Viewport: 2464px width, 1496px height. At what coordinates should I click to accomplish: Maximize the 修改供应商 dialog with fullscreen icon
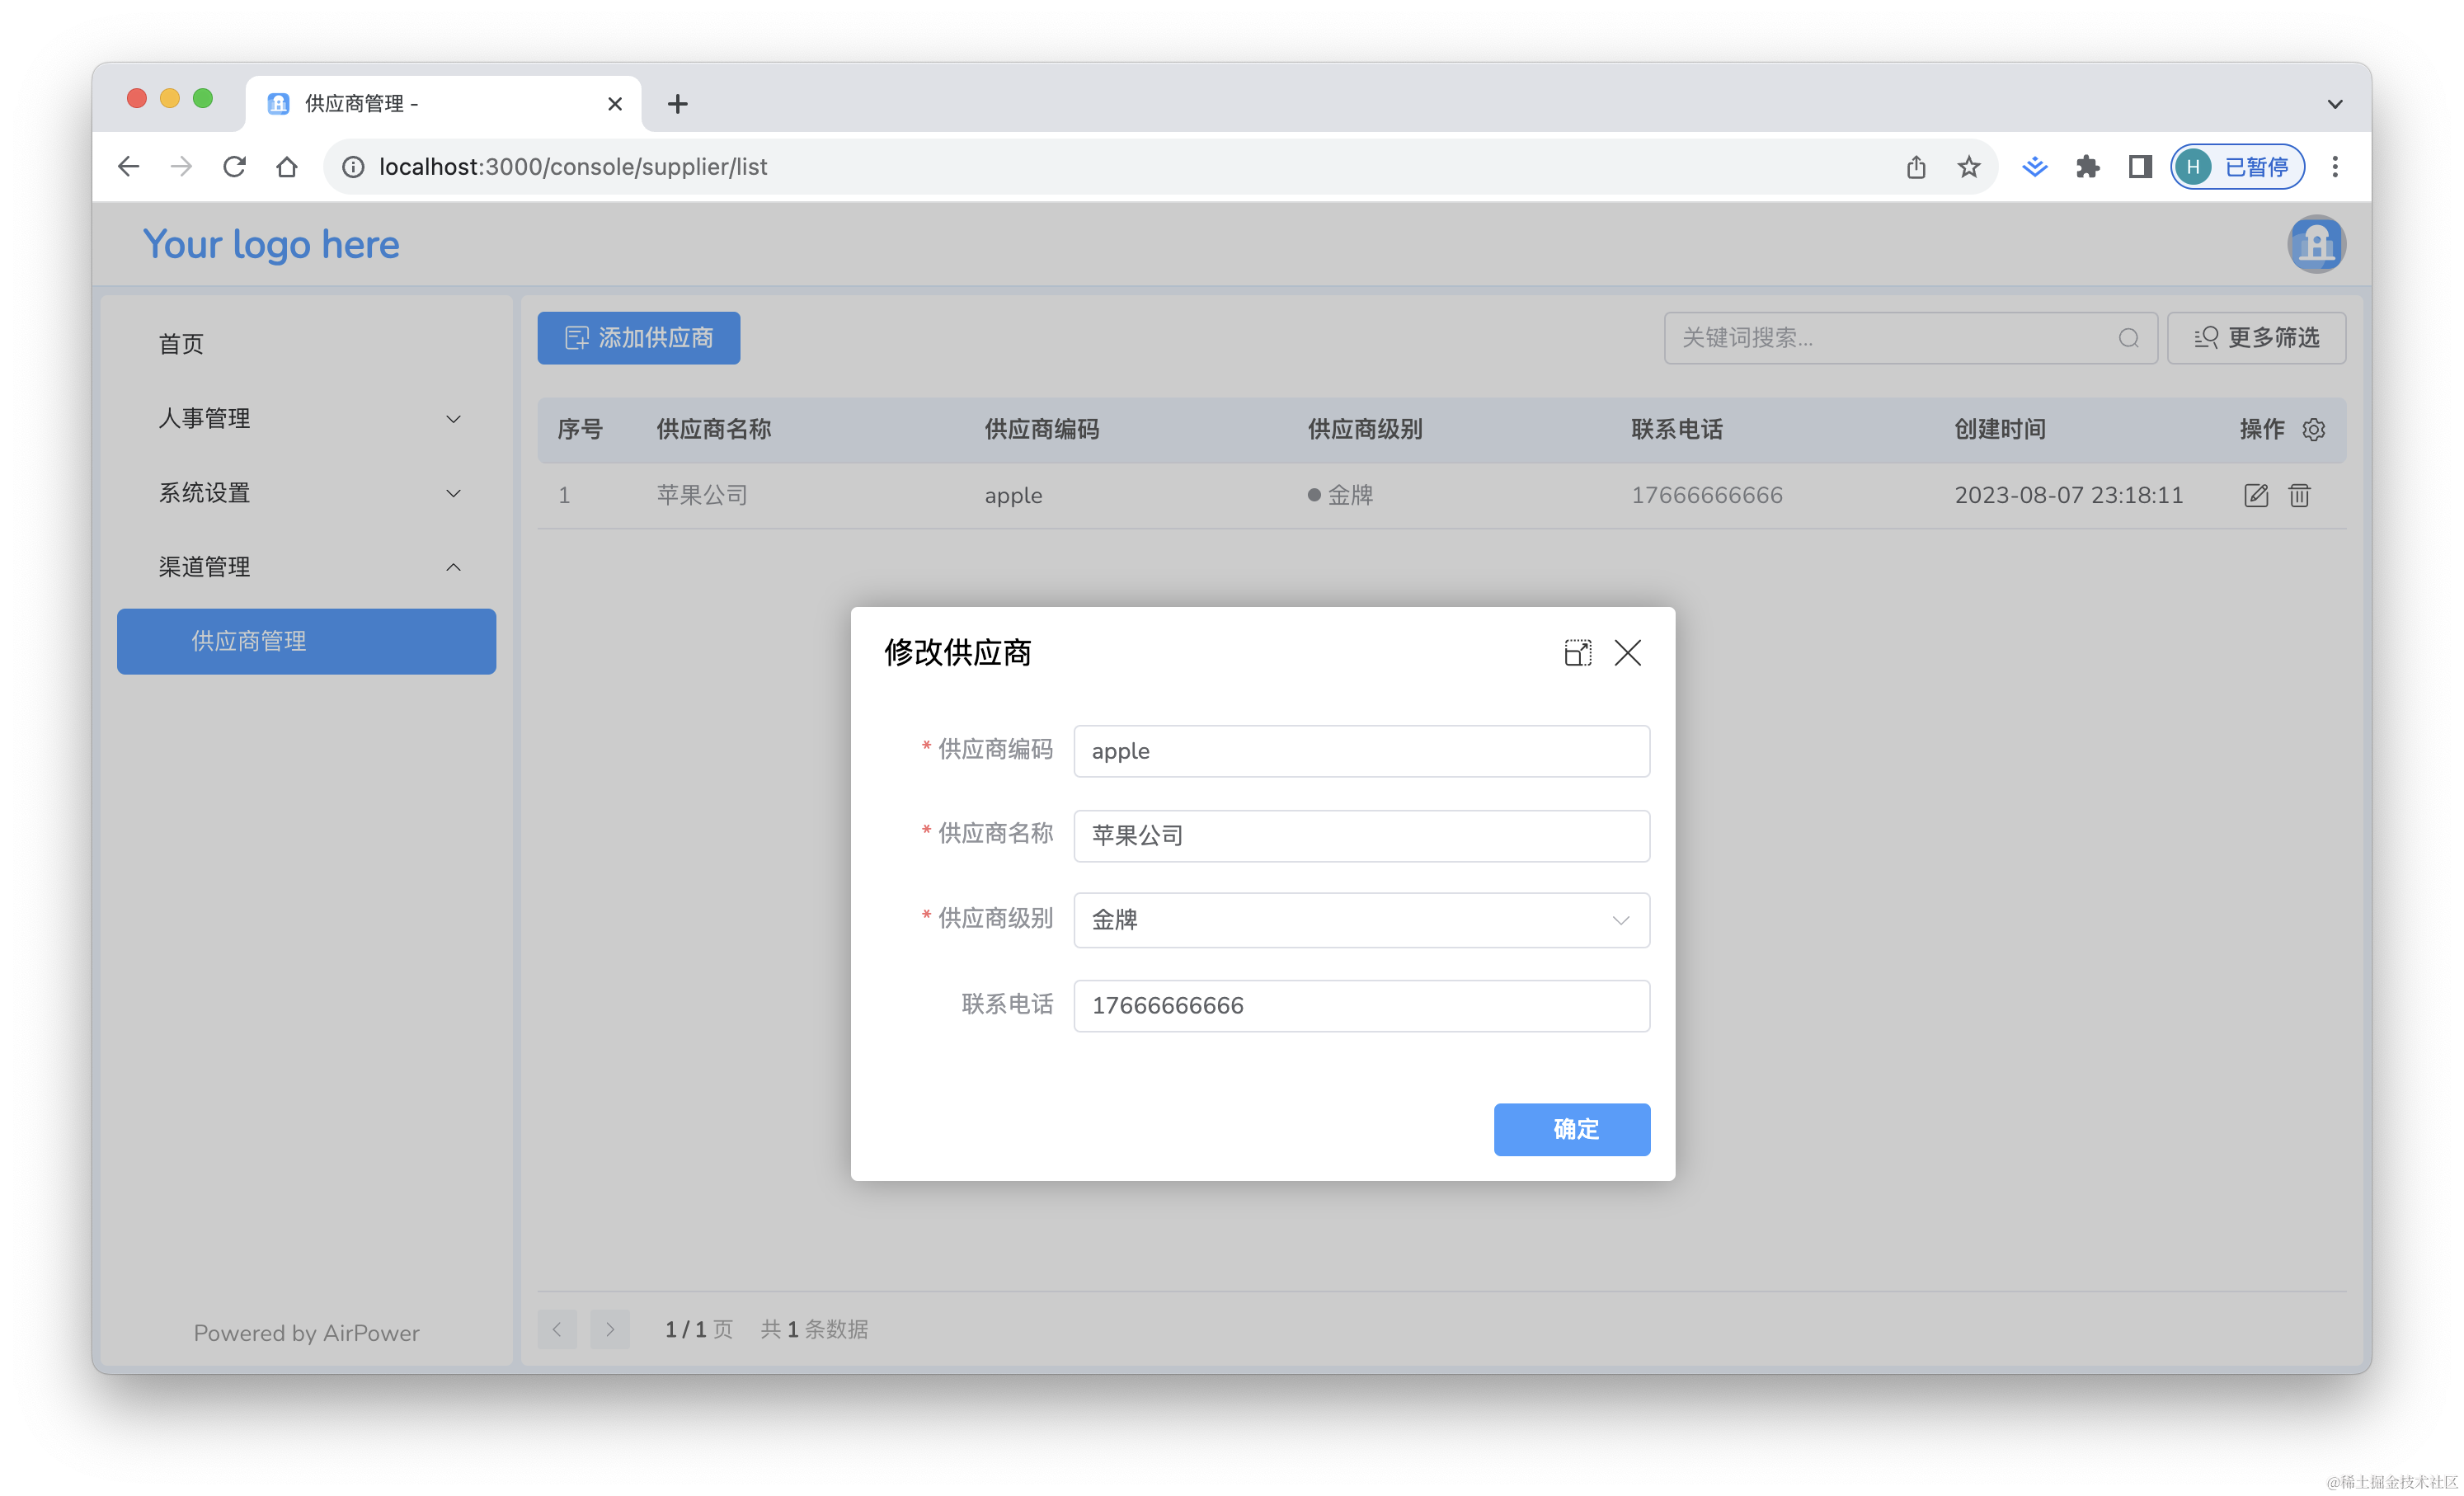tap(1578, 652)
